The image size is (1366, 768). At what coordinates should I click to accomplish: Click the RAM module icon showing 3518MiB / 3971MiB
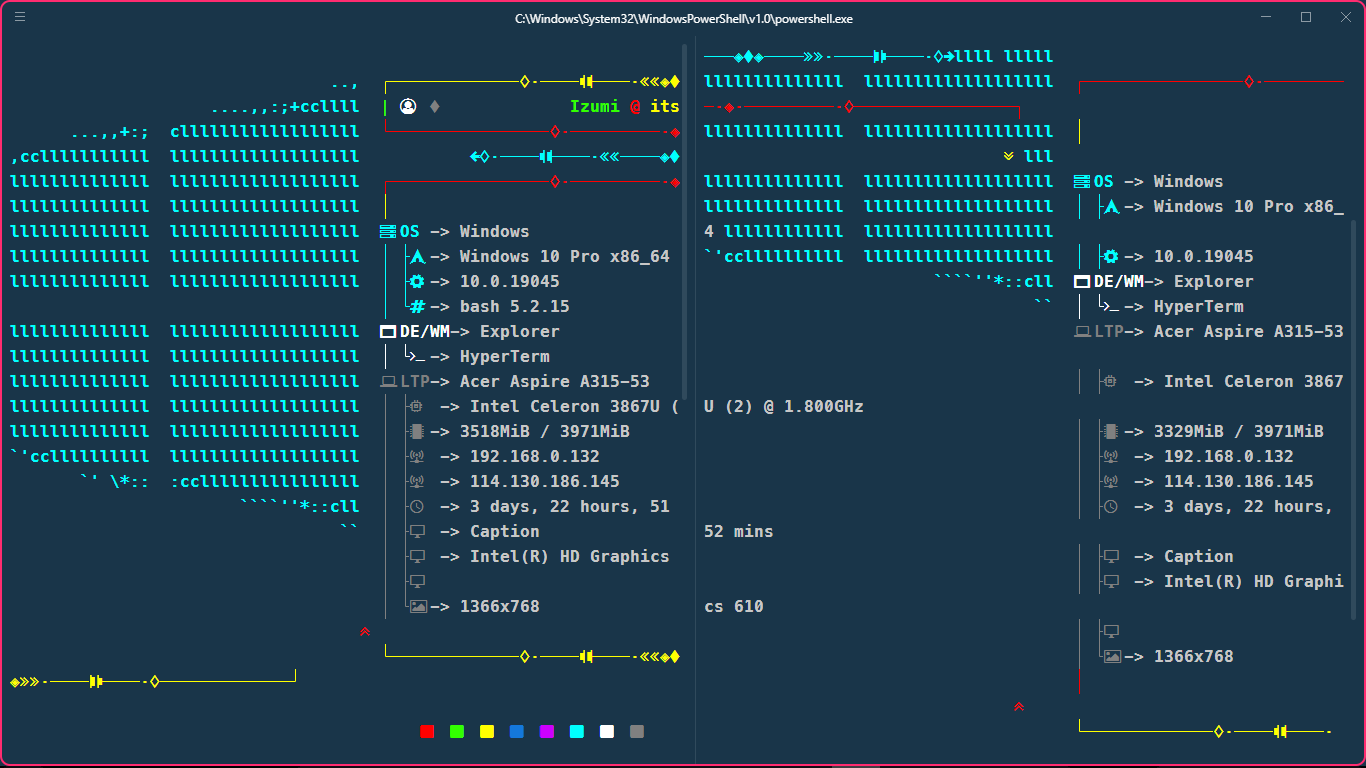(418, 431)
